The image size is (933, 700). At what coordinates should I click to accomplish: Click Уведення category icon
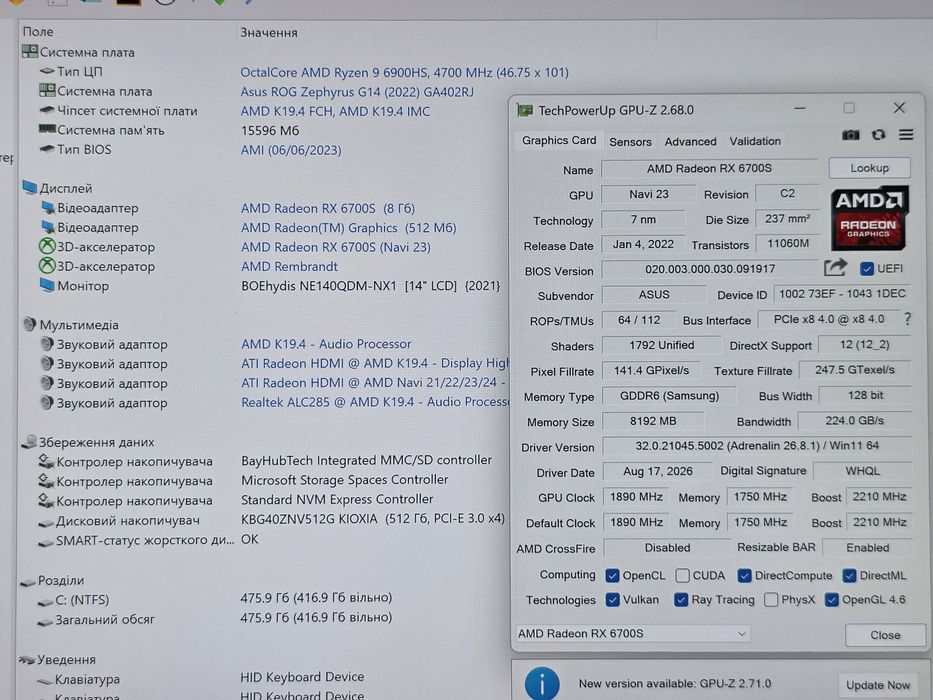pos(27,660)
